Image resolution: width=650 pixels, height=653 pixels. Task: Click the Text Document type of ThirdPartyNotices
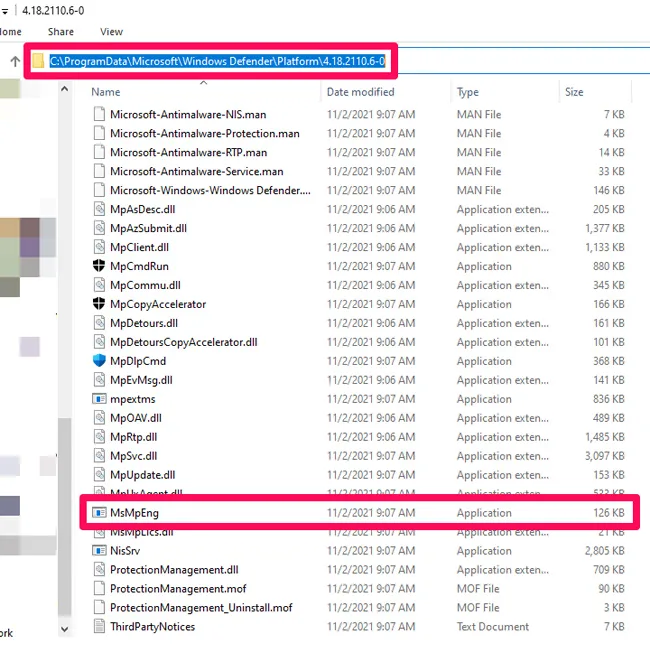click(x=493, y=626)
